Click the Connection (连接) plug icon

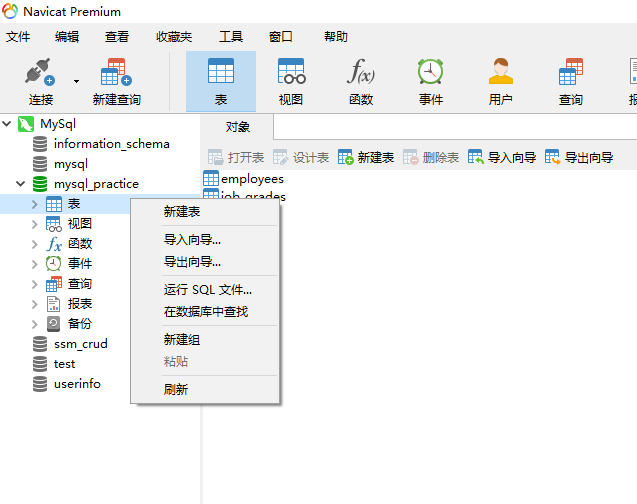click(x=40, y=71)
